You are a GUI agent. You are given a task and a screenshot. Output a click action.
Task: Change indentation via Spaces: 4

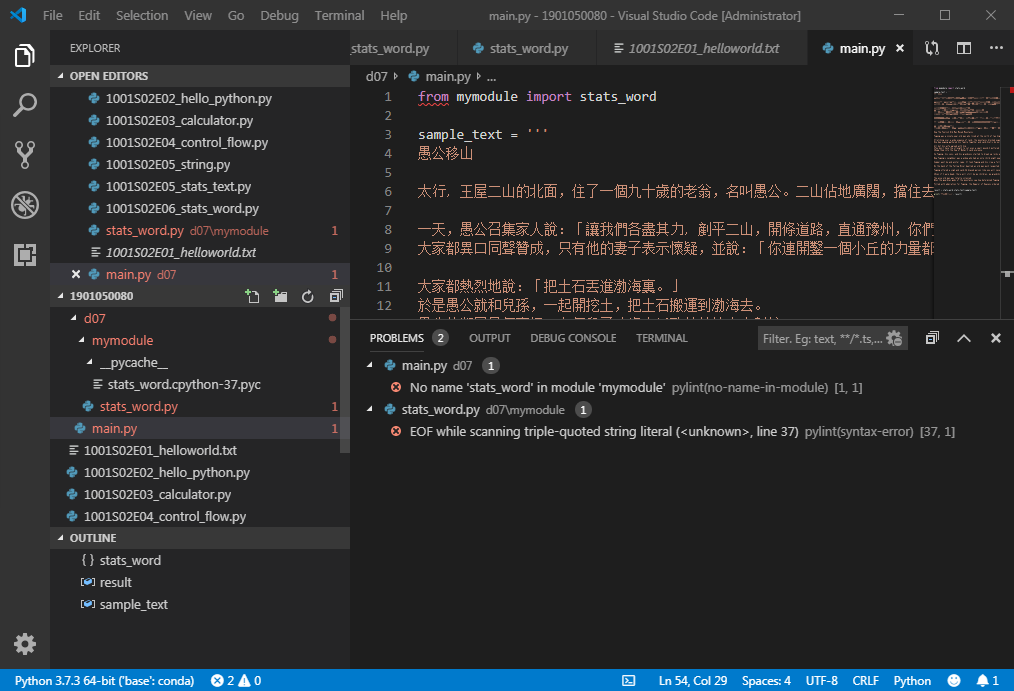[766, 681]
